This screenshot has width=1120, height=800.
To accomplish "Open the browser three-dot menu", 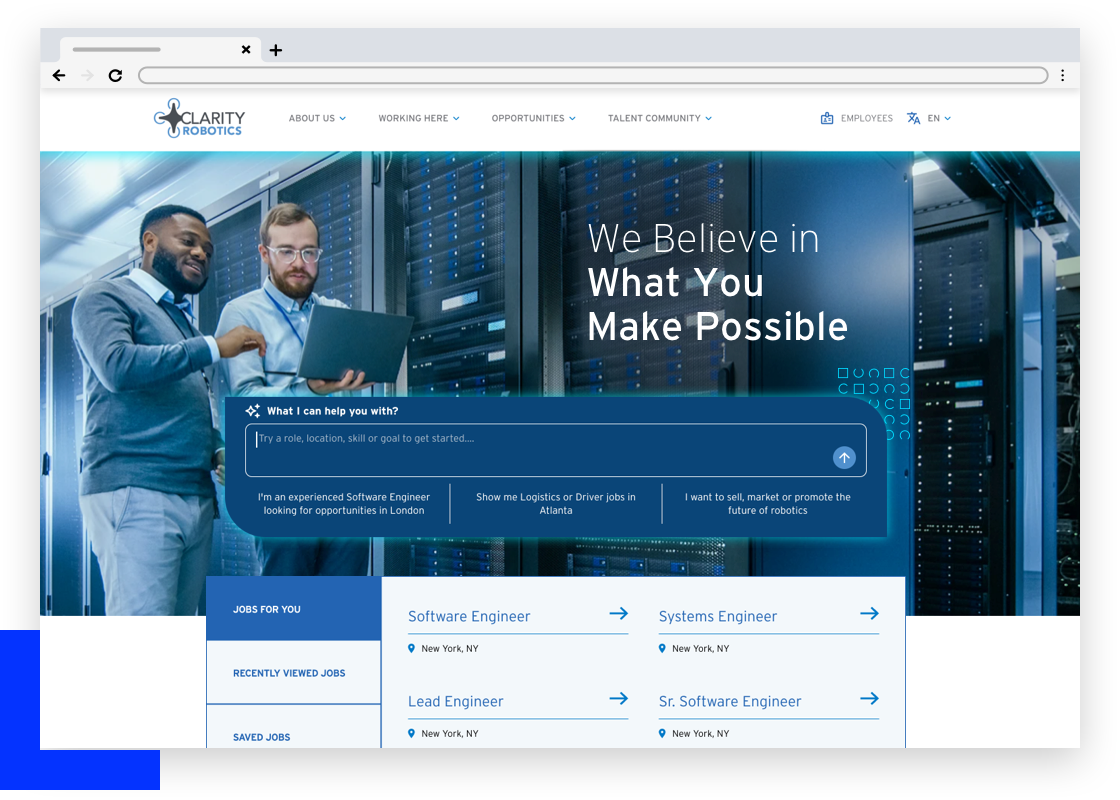I will [1063, 75].
